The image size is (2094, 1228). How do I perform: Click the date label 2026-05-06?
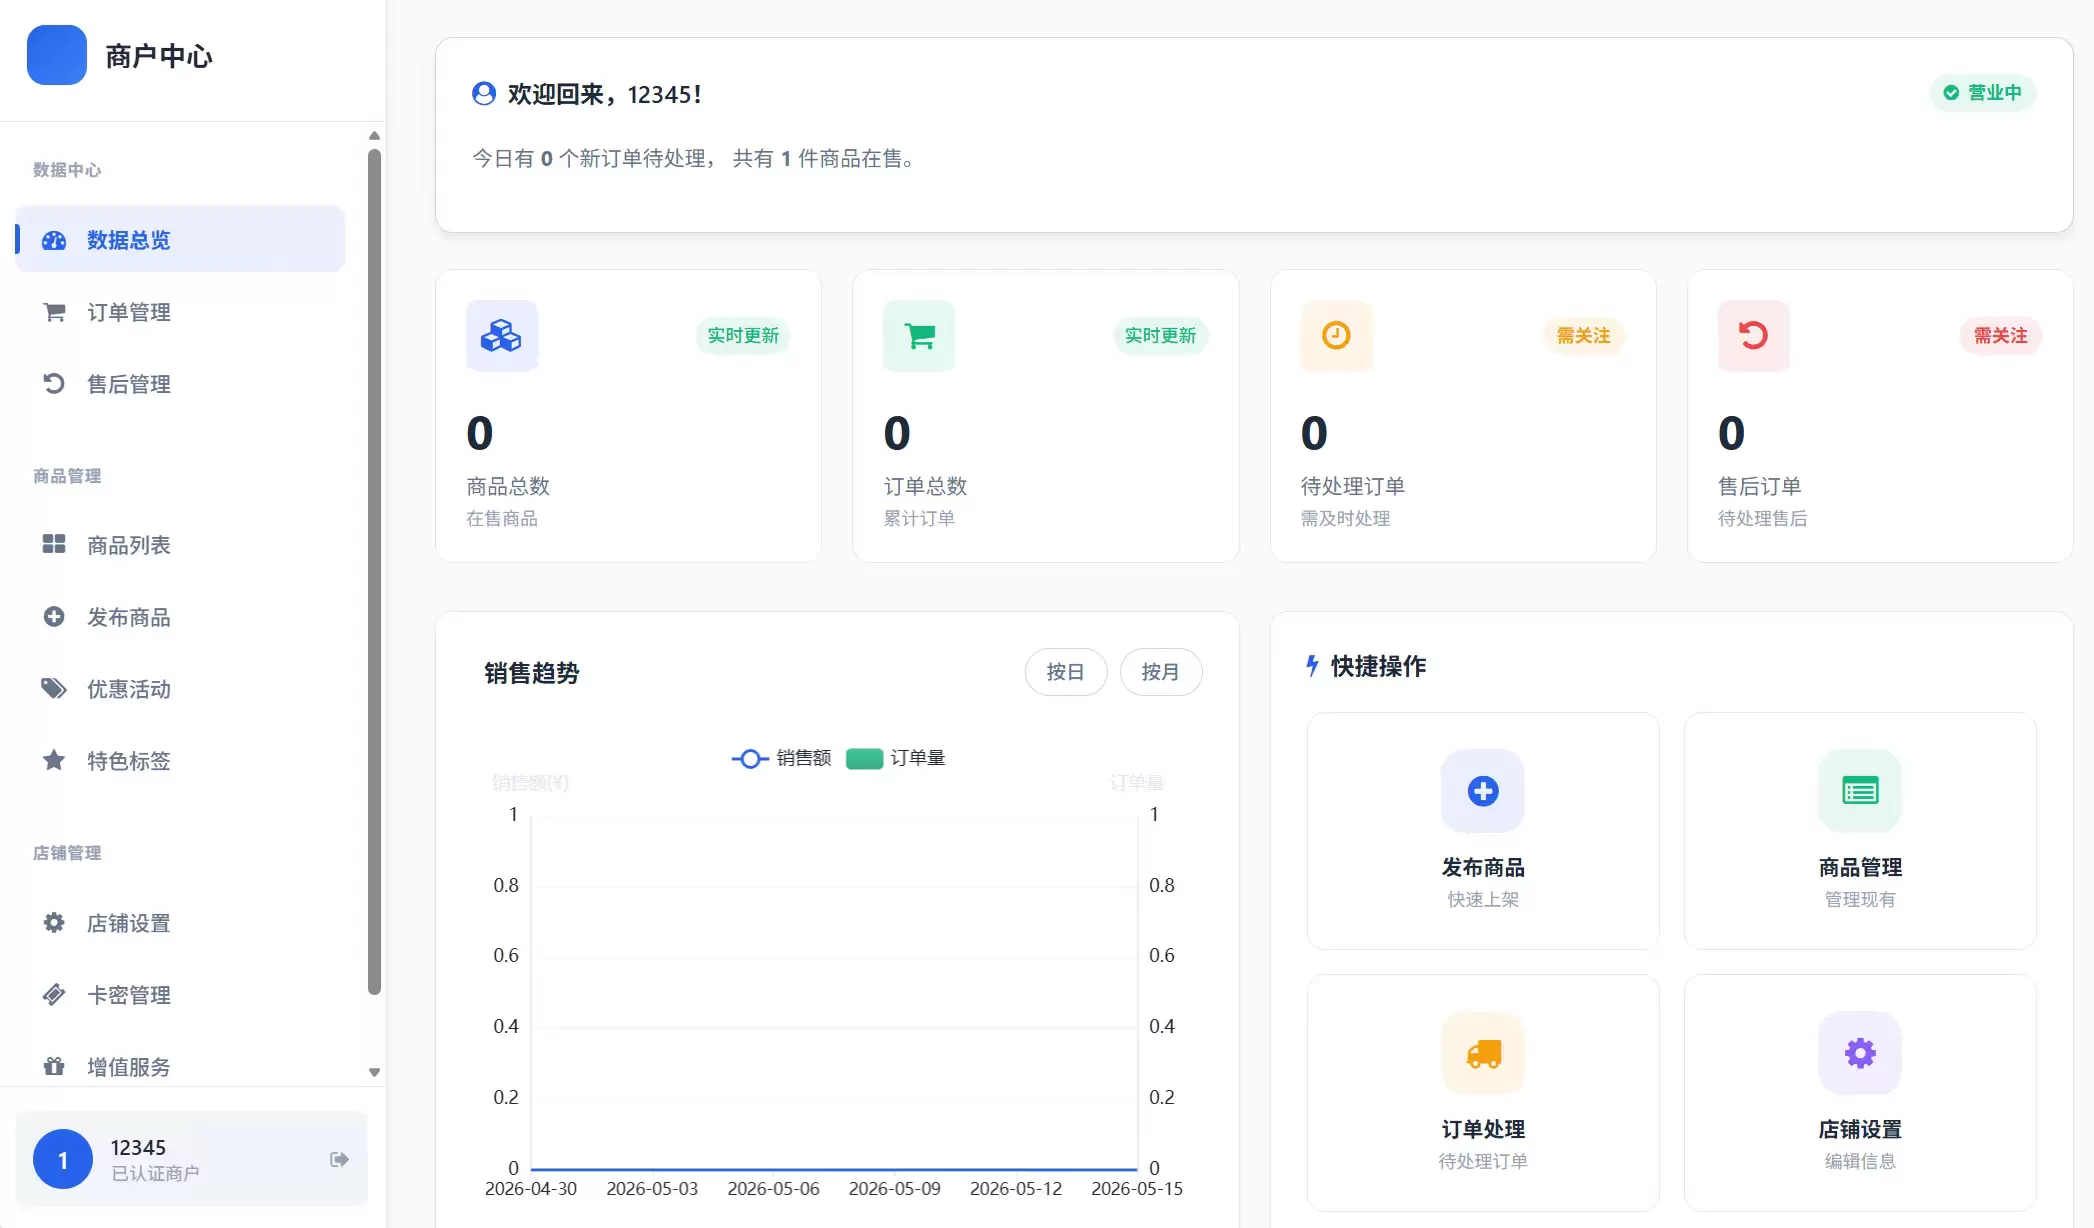coord(773,1189)
